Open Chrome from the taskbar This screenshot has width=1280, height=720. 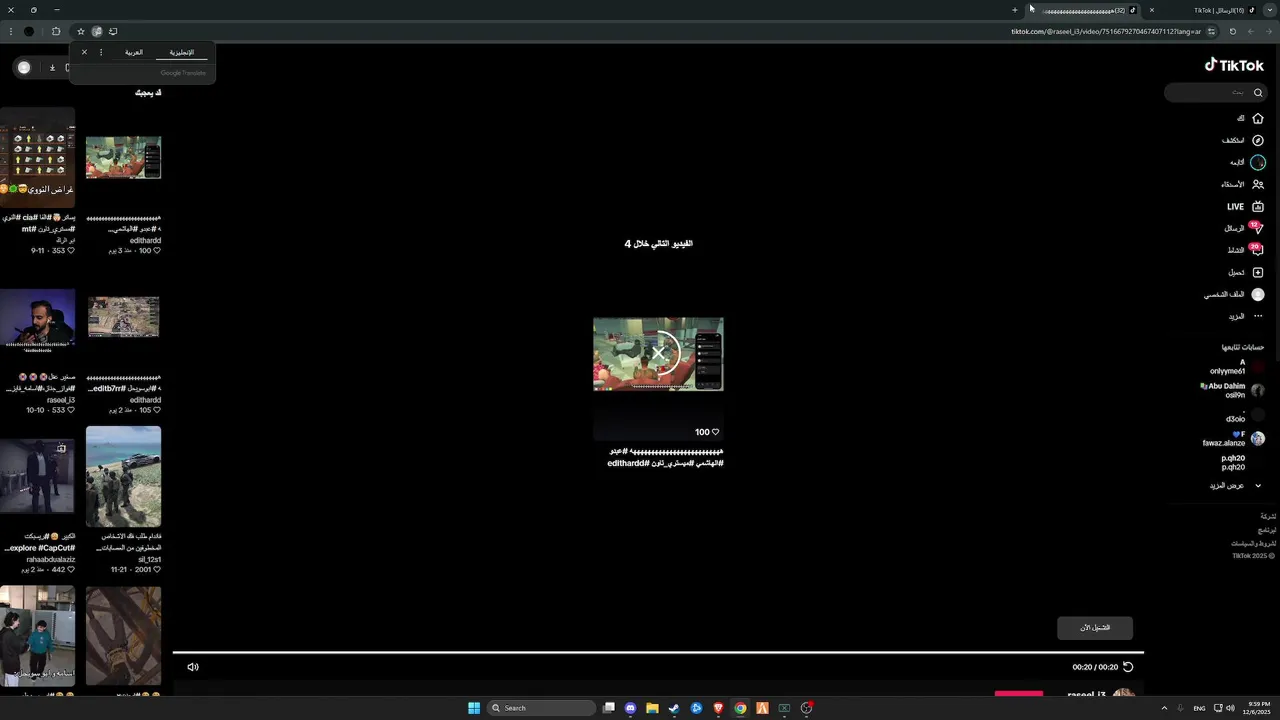tap(740, 708)
